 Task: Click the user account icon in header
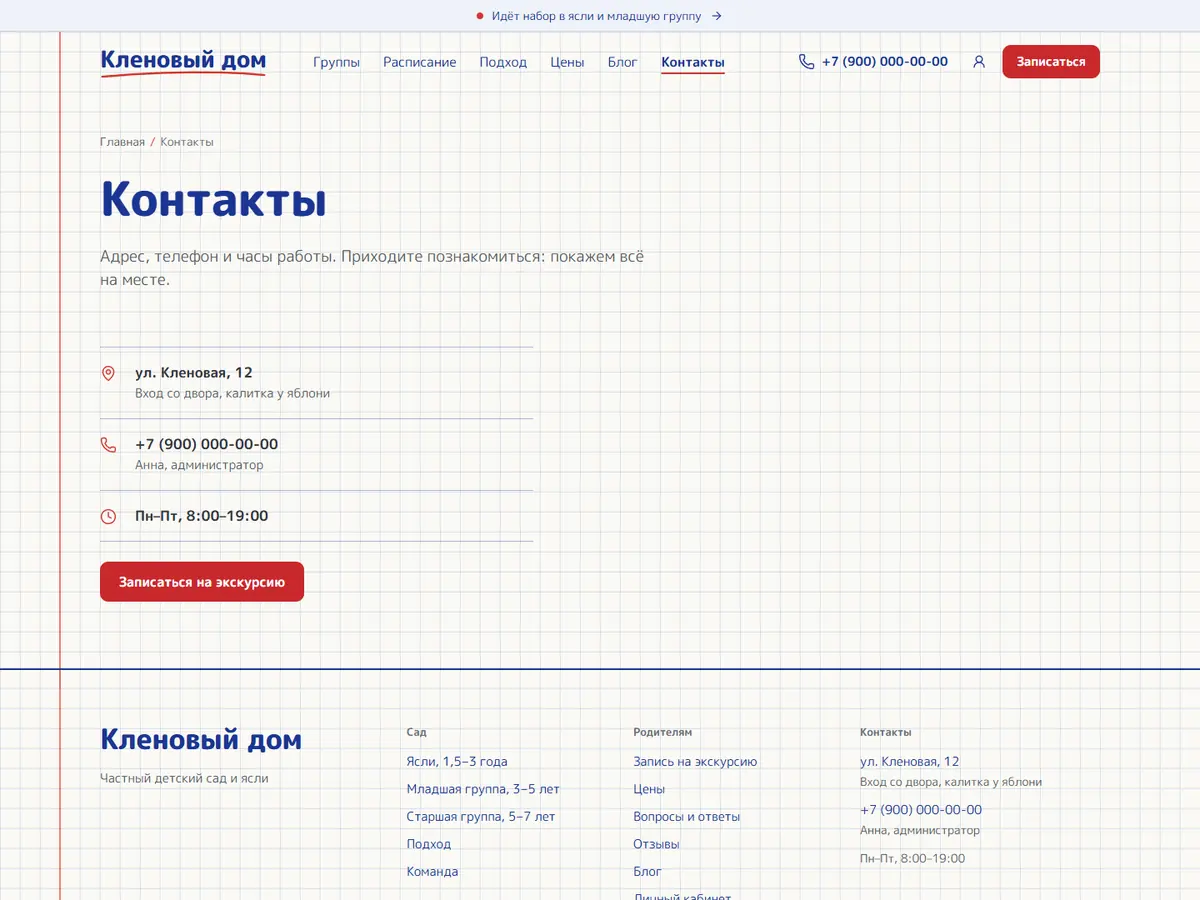tap(979, 62)
